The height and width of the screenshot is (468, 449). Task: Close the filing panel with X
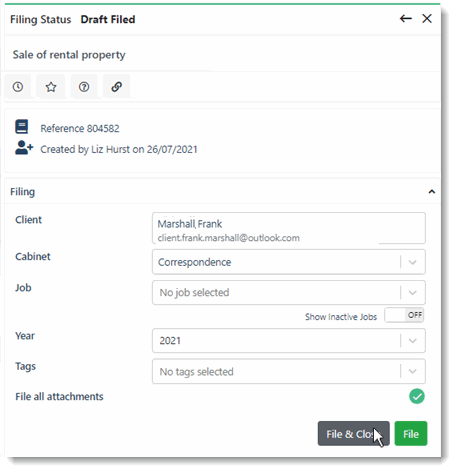click(x=427, y=18)
